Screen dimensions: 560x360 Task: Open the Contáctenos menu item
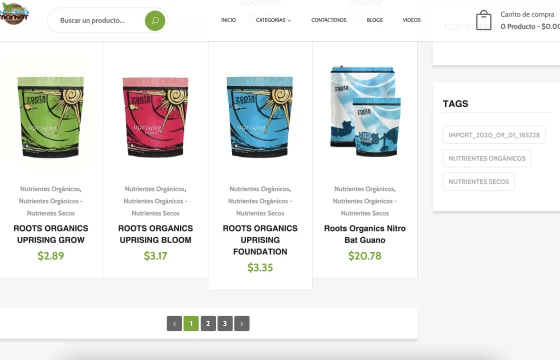pos(329,20)
